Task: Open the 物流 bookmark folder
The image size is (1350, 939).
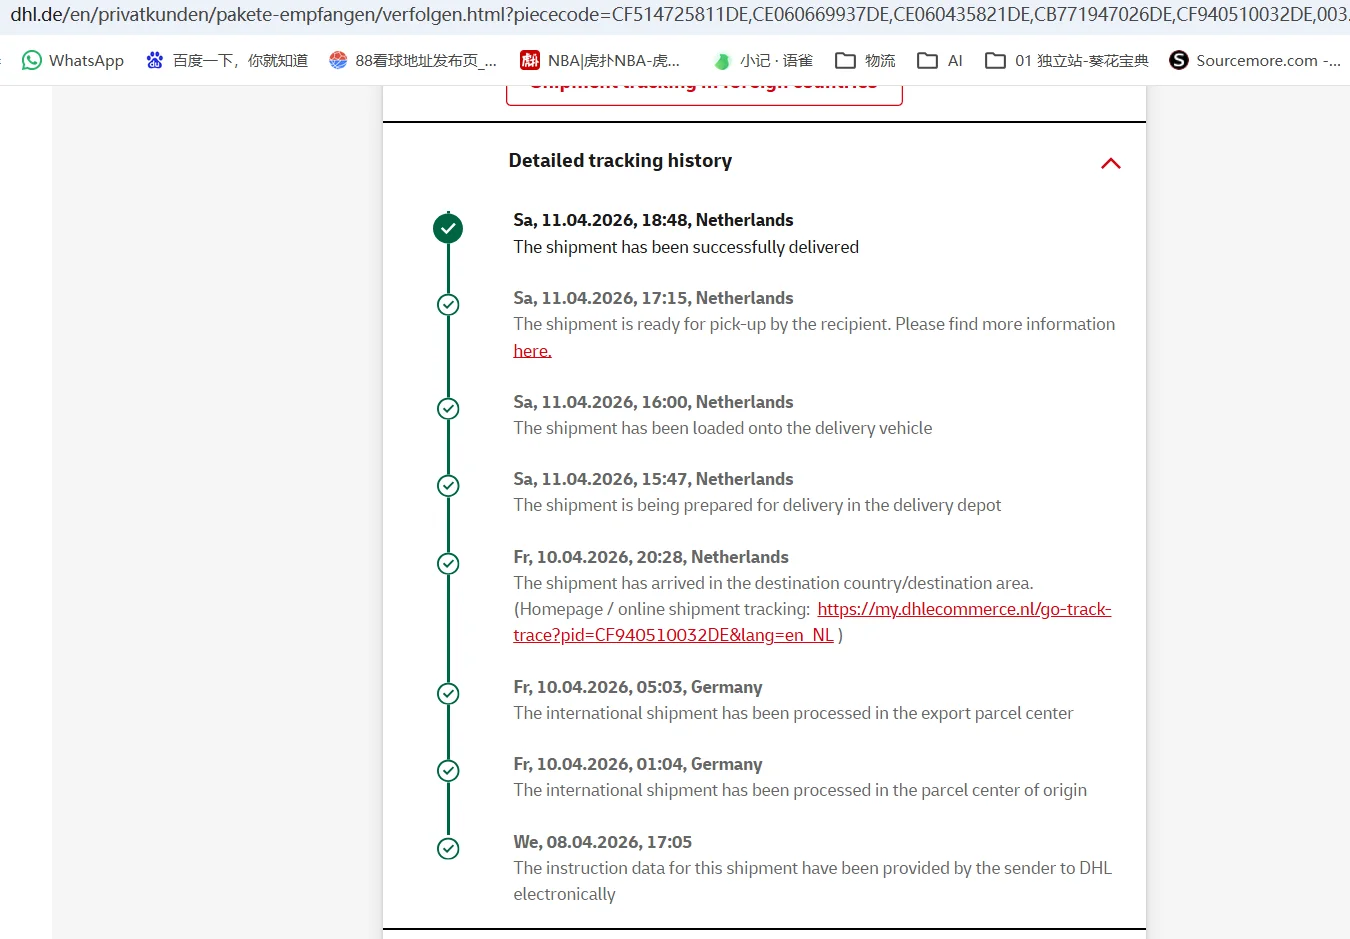Action: [x=865, y=60]
